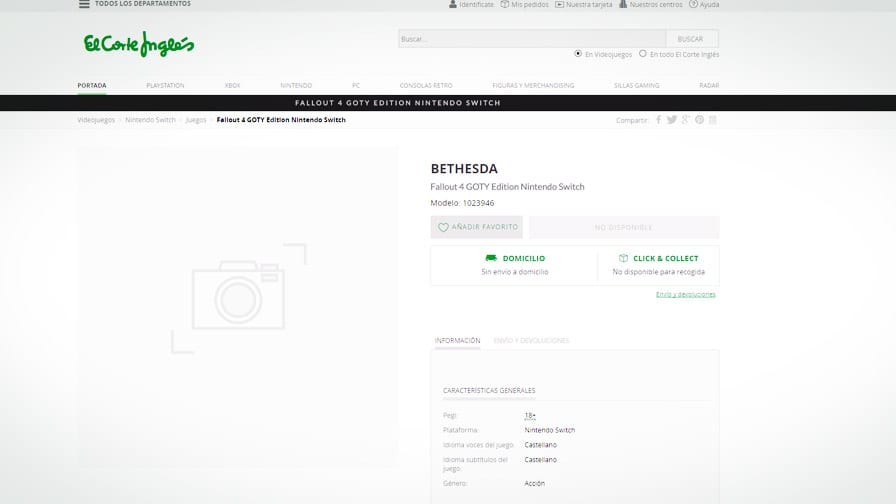This screenshot has height=504, width=896.
Task: Go to the Juegos breadcrumb
Action: 195,120
